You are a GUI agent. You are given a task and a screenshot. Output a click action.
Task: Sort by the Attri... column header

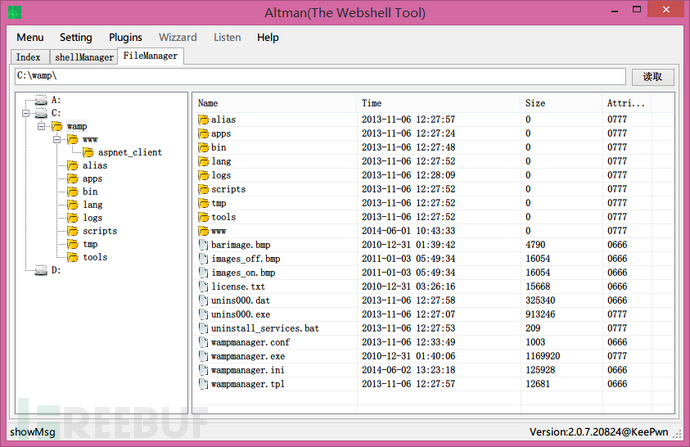627,103
